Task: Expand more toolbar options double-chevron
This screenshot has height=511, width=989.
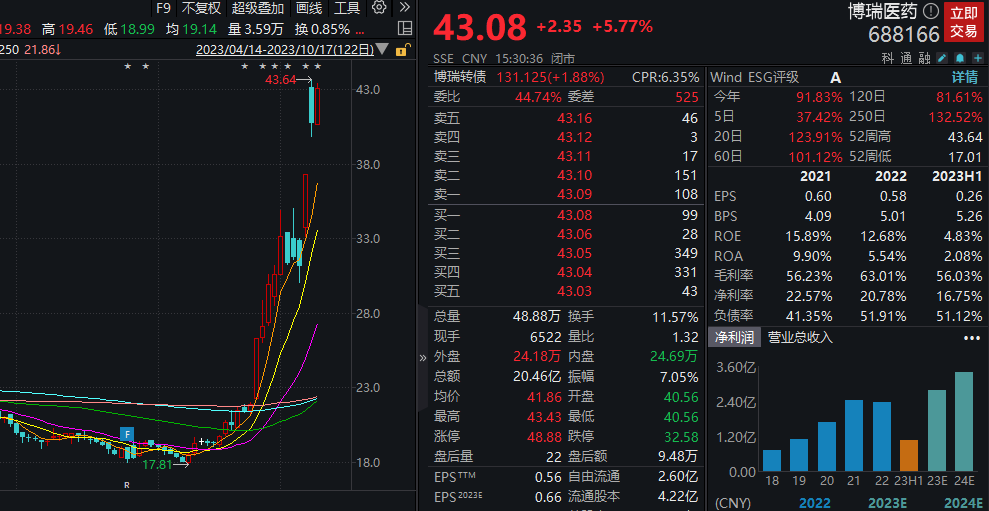Action: pyautogui.click(x=405, y=8)
